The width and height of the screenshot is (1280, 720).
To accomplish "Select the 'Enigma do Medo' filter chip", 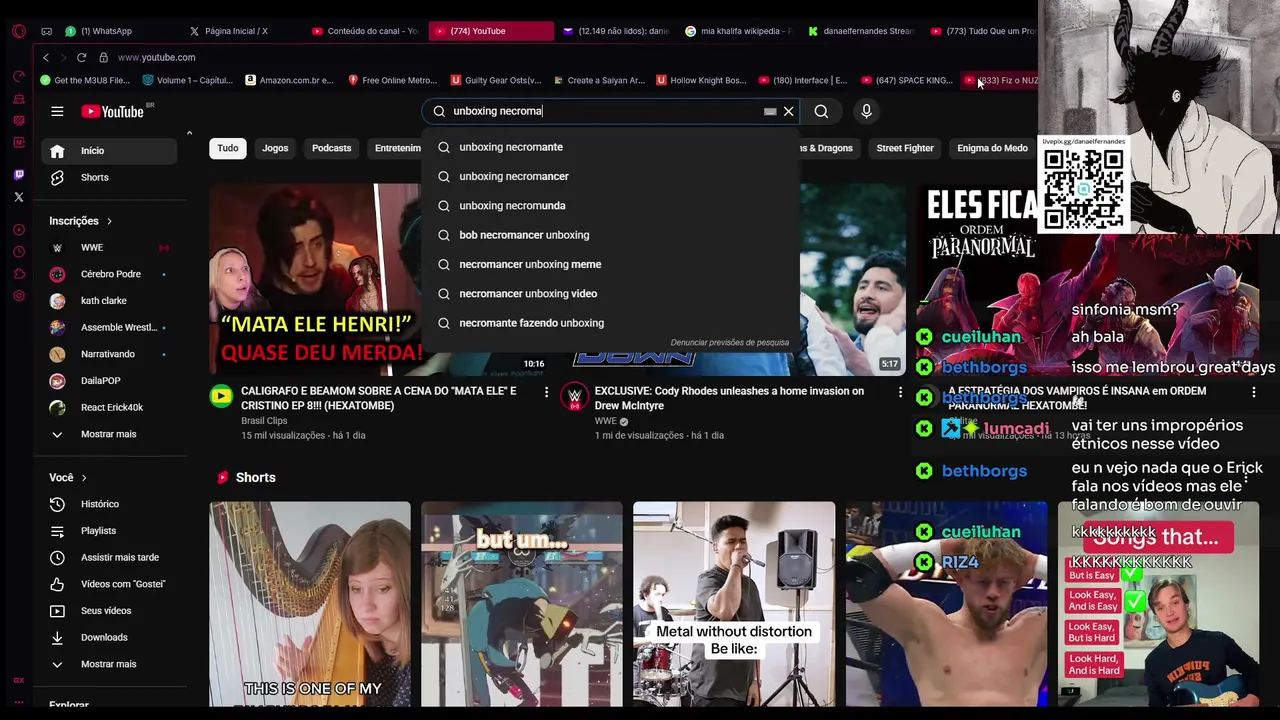I will [x=992, y=148].
